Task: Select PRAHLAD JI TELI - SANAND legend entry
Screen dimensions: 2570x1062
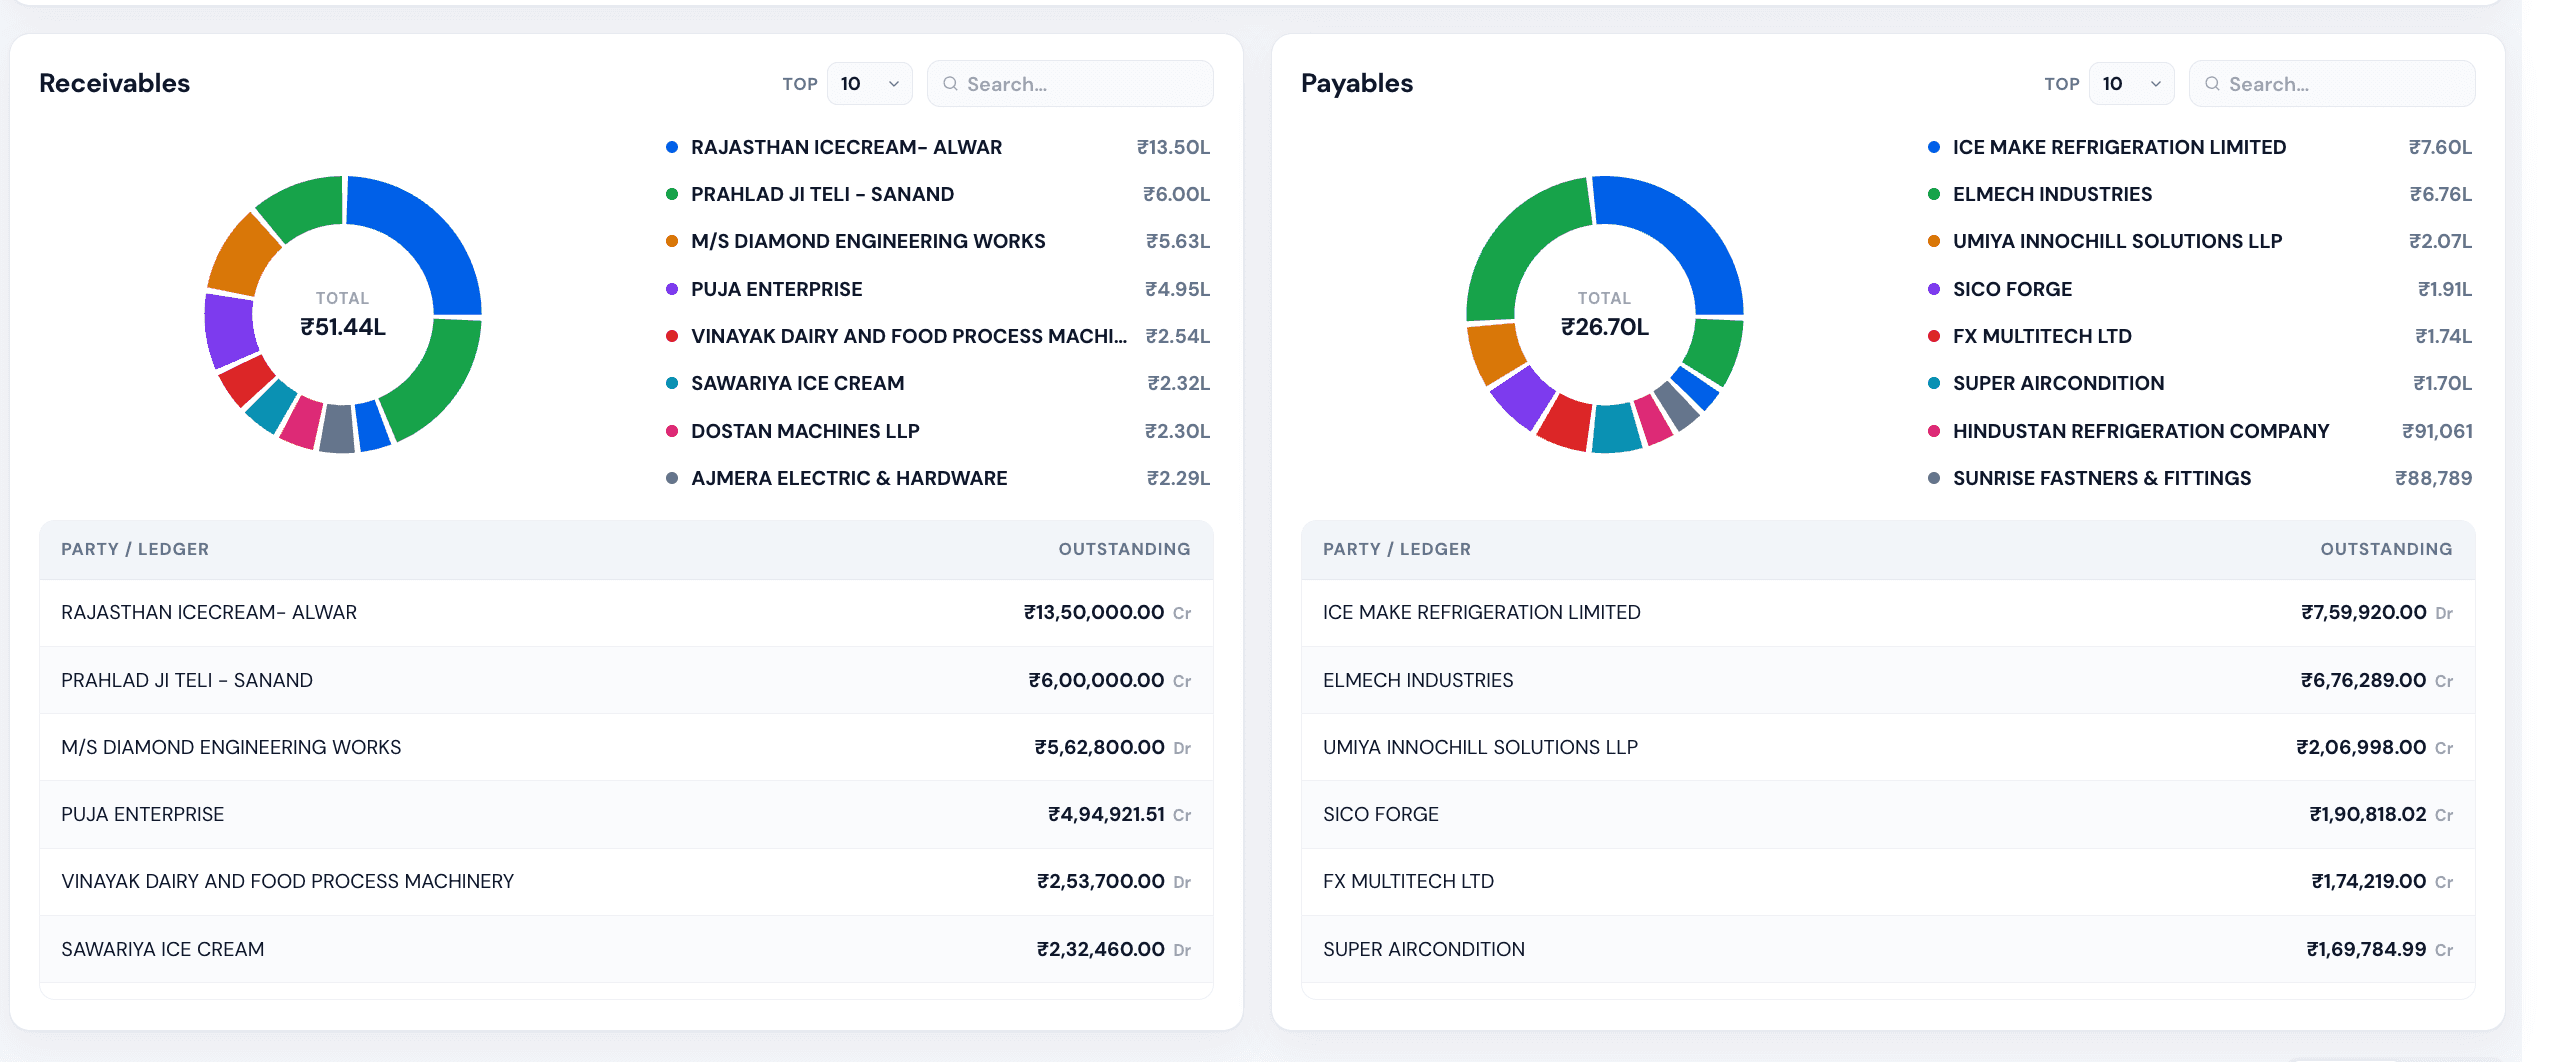Action: (x=938, y=194)
